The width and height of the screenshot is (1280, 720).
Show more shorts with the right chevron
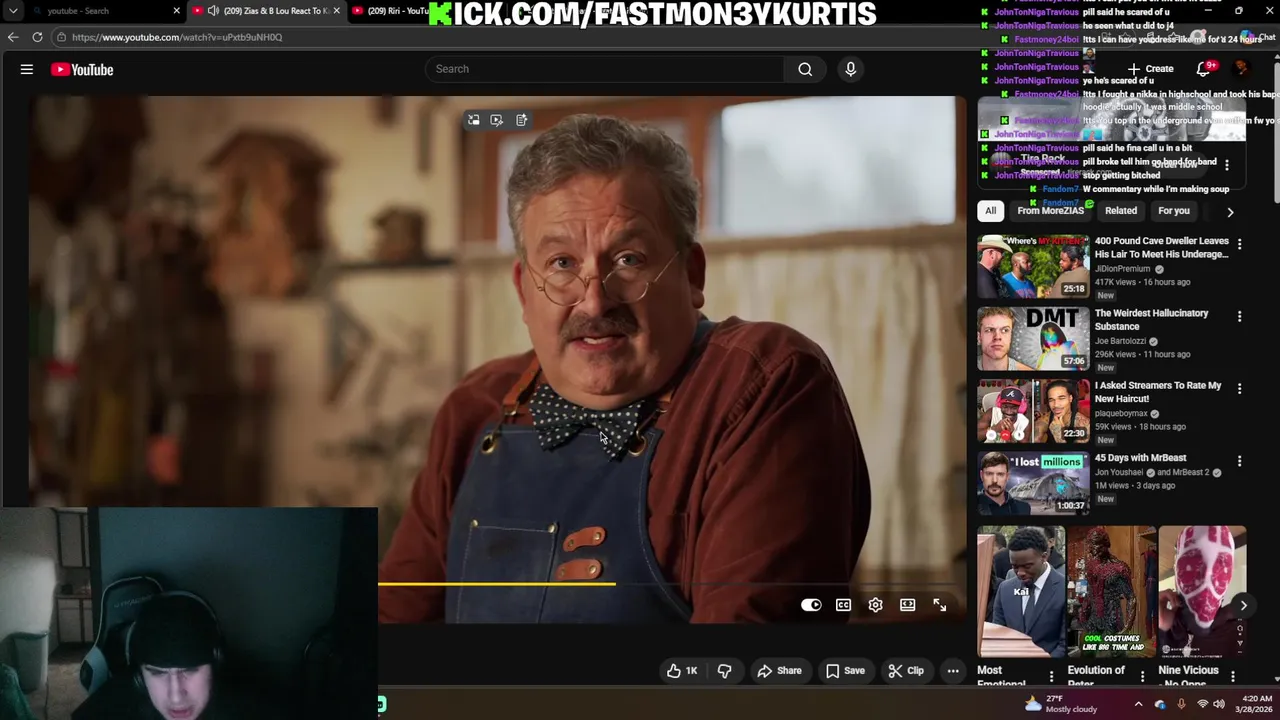[1243, 605]
